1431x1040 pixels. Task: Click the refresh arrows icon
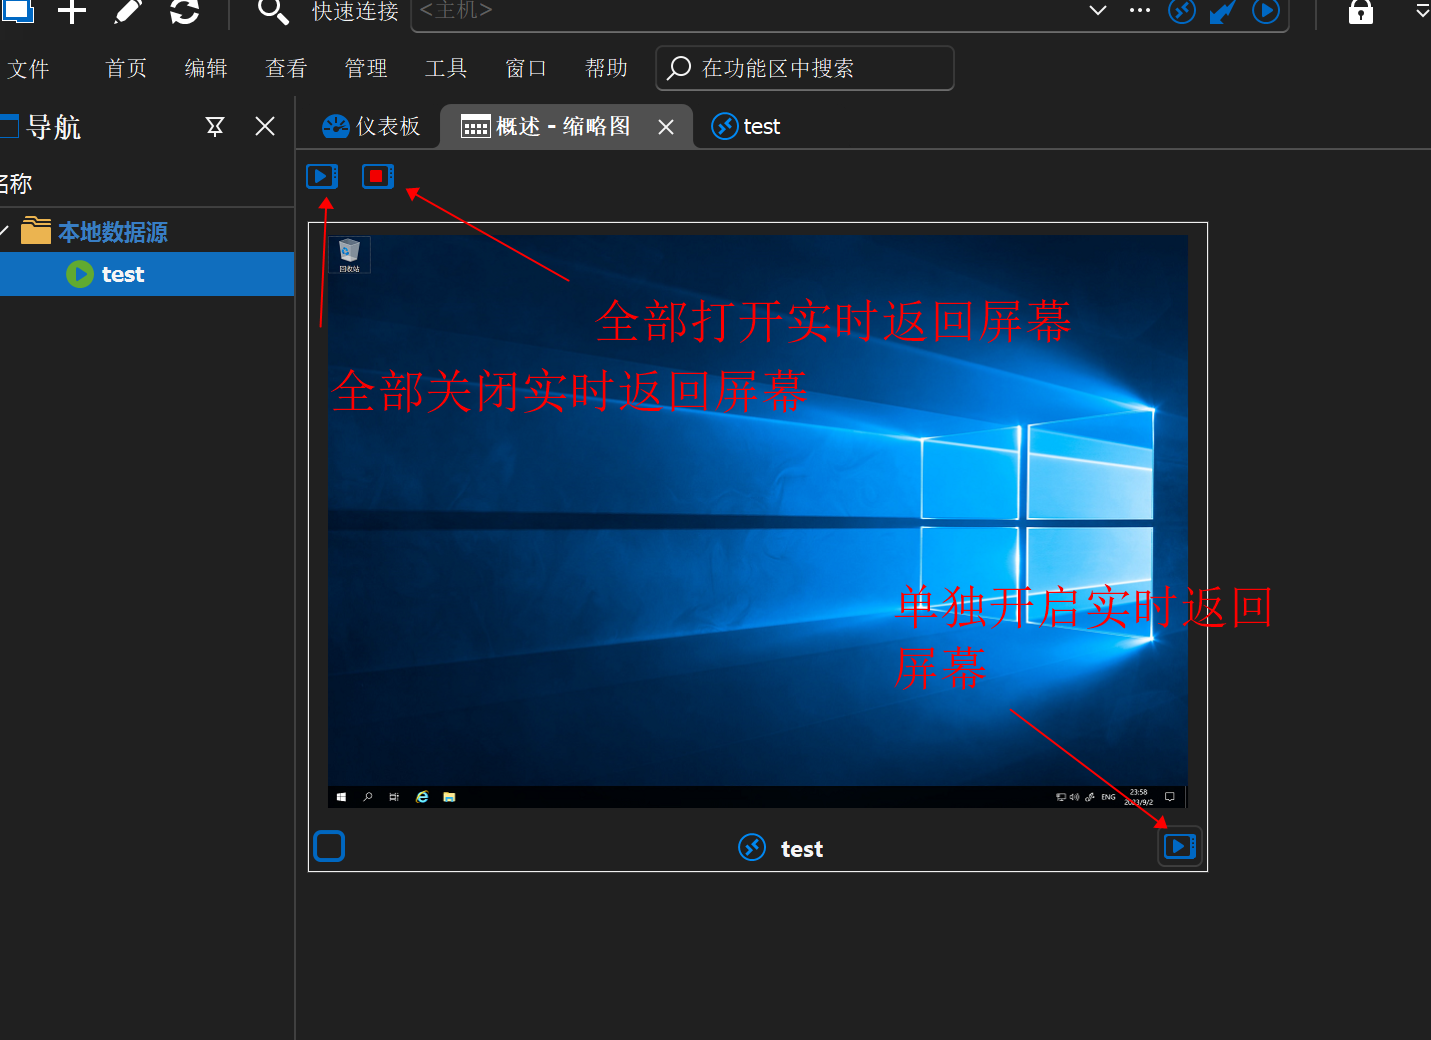(184, 12)
